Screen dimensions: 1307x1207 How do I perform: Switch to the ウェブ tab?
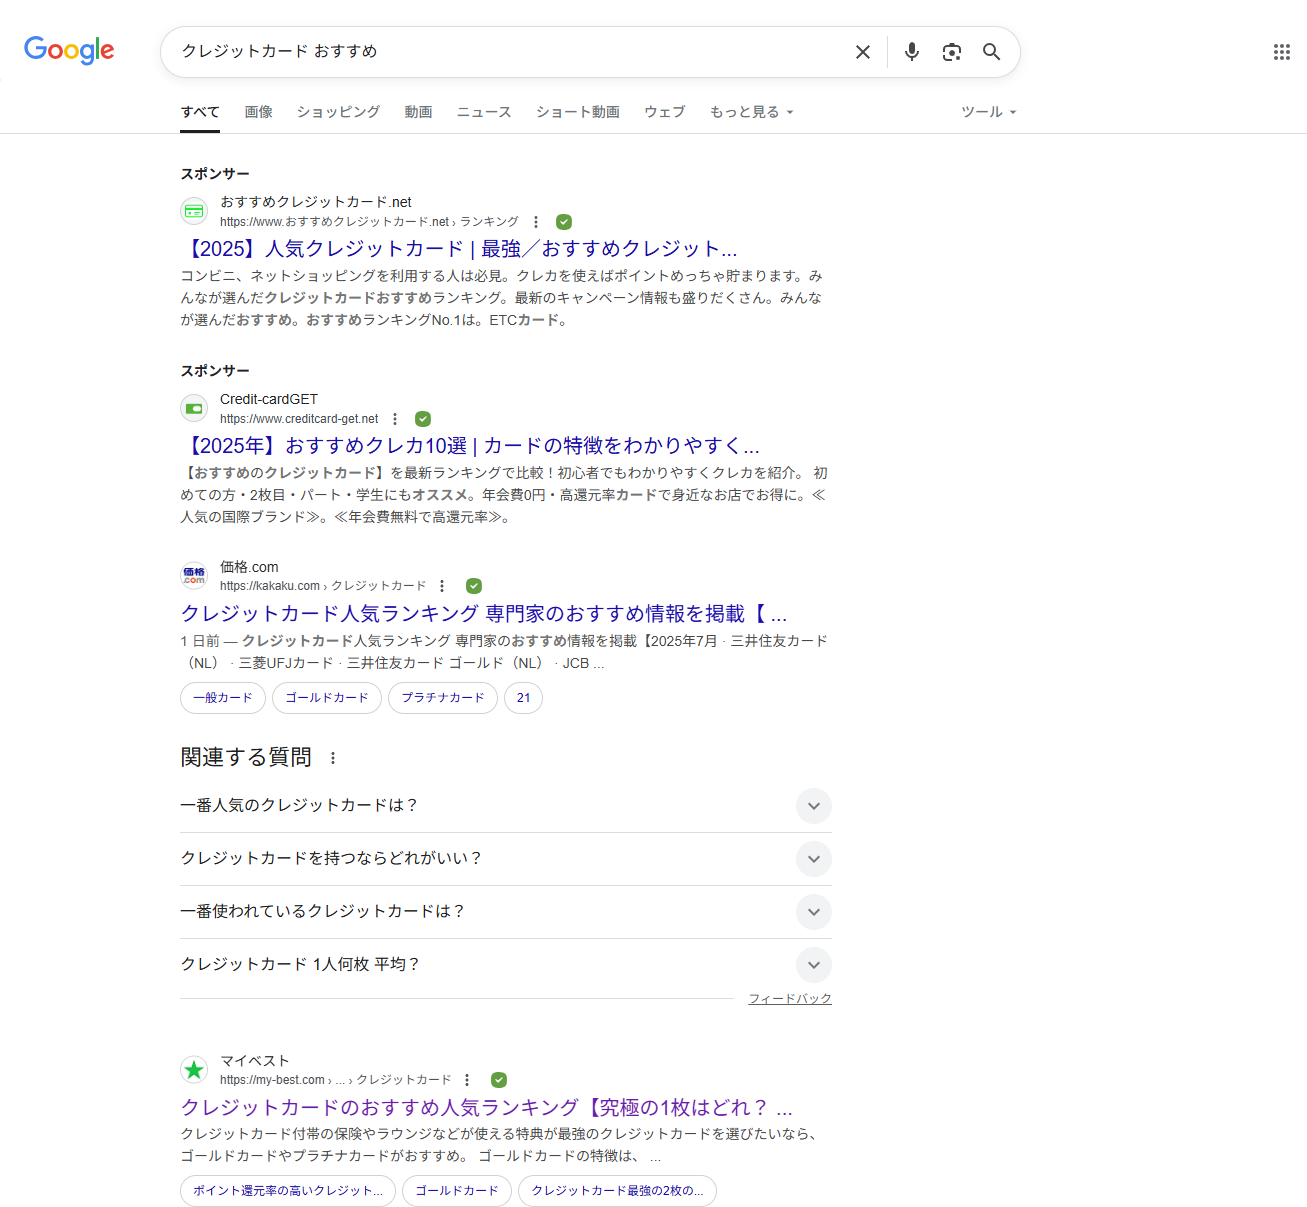pyautogui.click(x=665, y=112)
